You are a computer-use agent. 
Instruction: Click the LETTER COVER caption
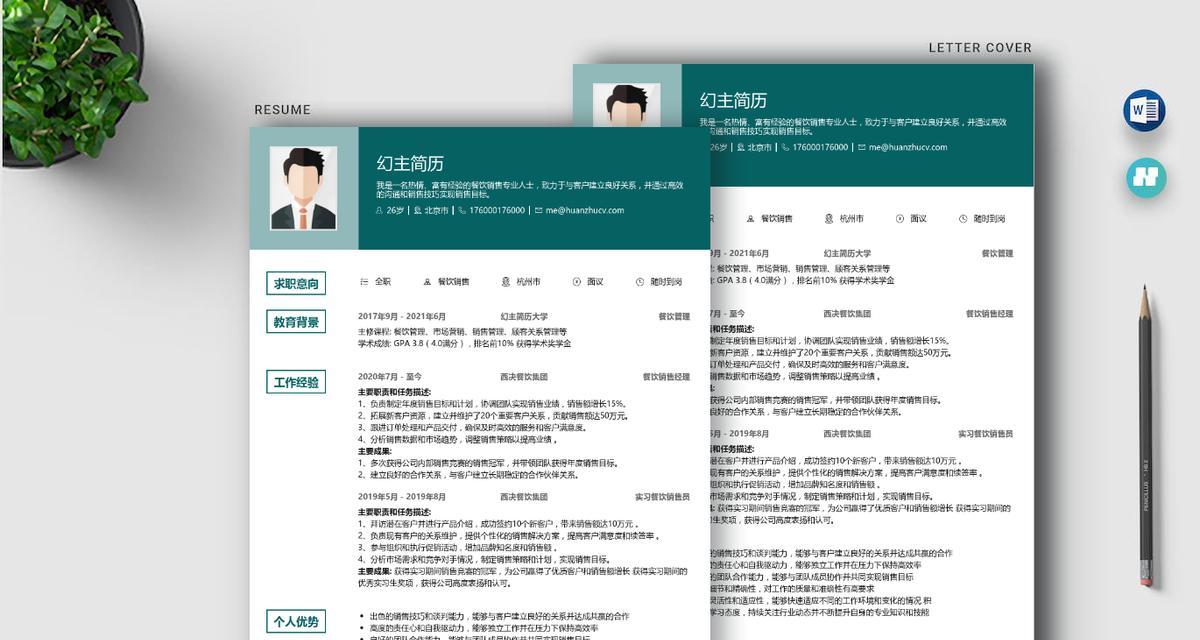click(980, 47)
